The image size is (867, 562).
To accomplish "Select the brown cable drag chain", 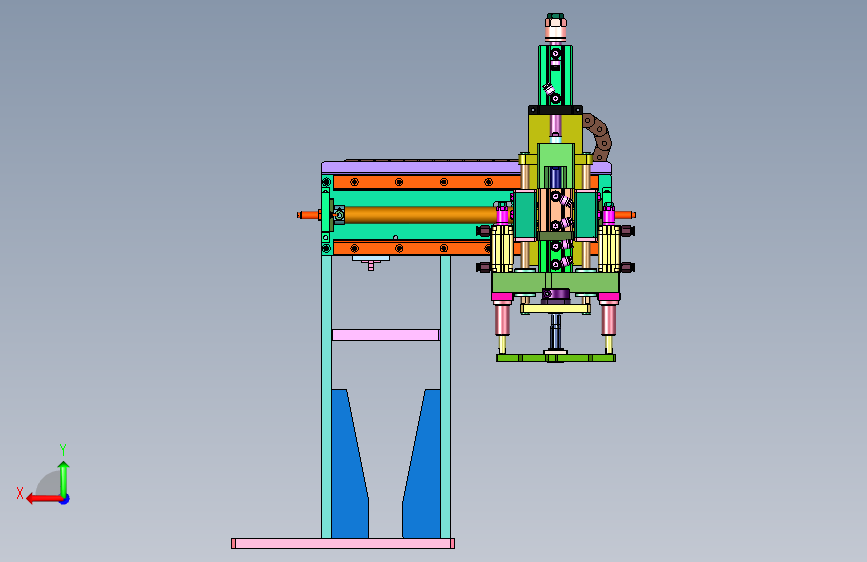I will click(x=599, y=137).
